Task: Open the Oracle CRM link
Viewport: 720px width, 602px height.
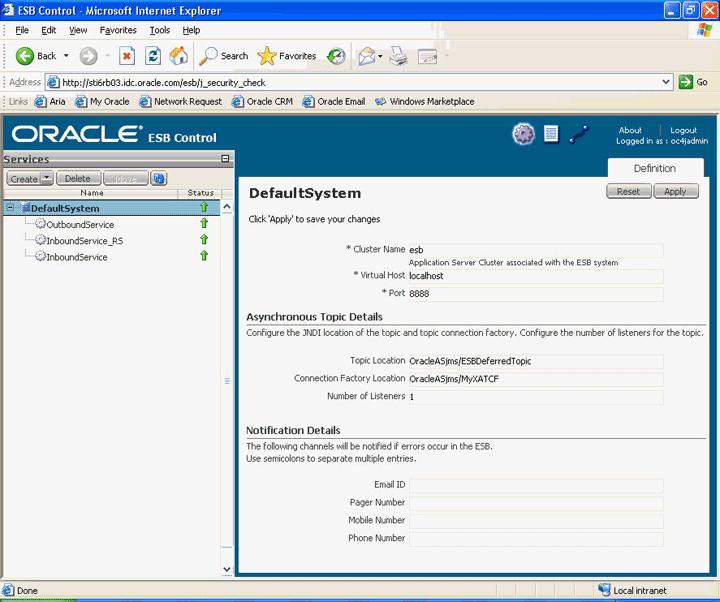Action: coord(263,101)
